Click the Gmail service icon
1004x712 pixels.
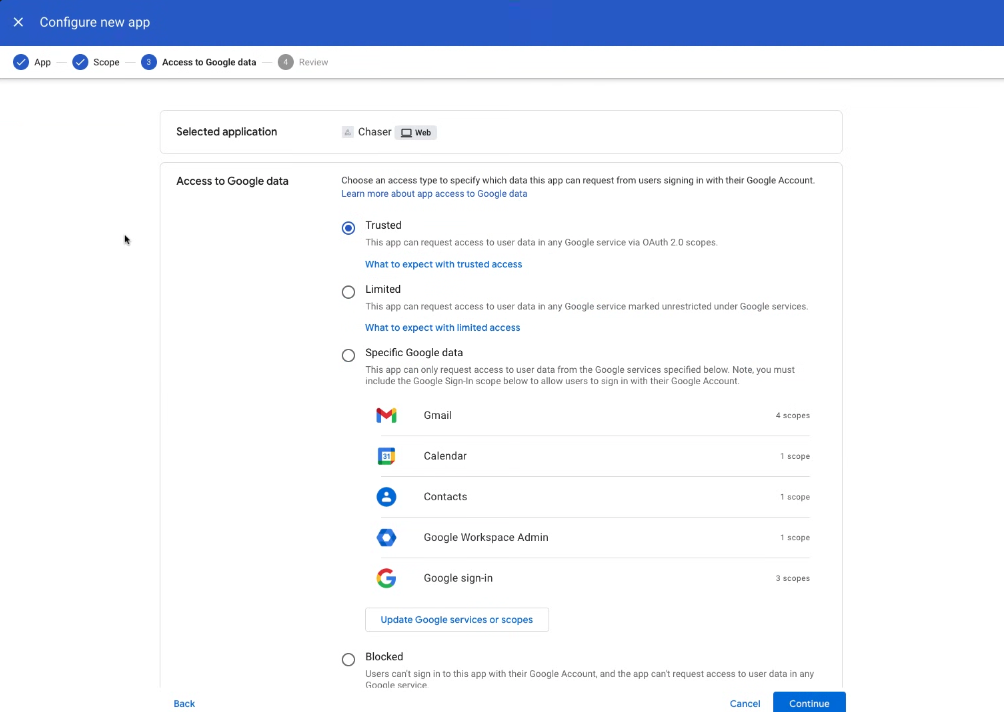(387, 415)
